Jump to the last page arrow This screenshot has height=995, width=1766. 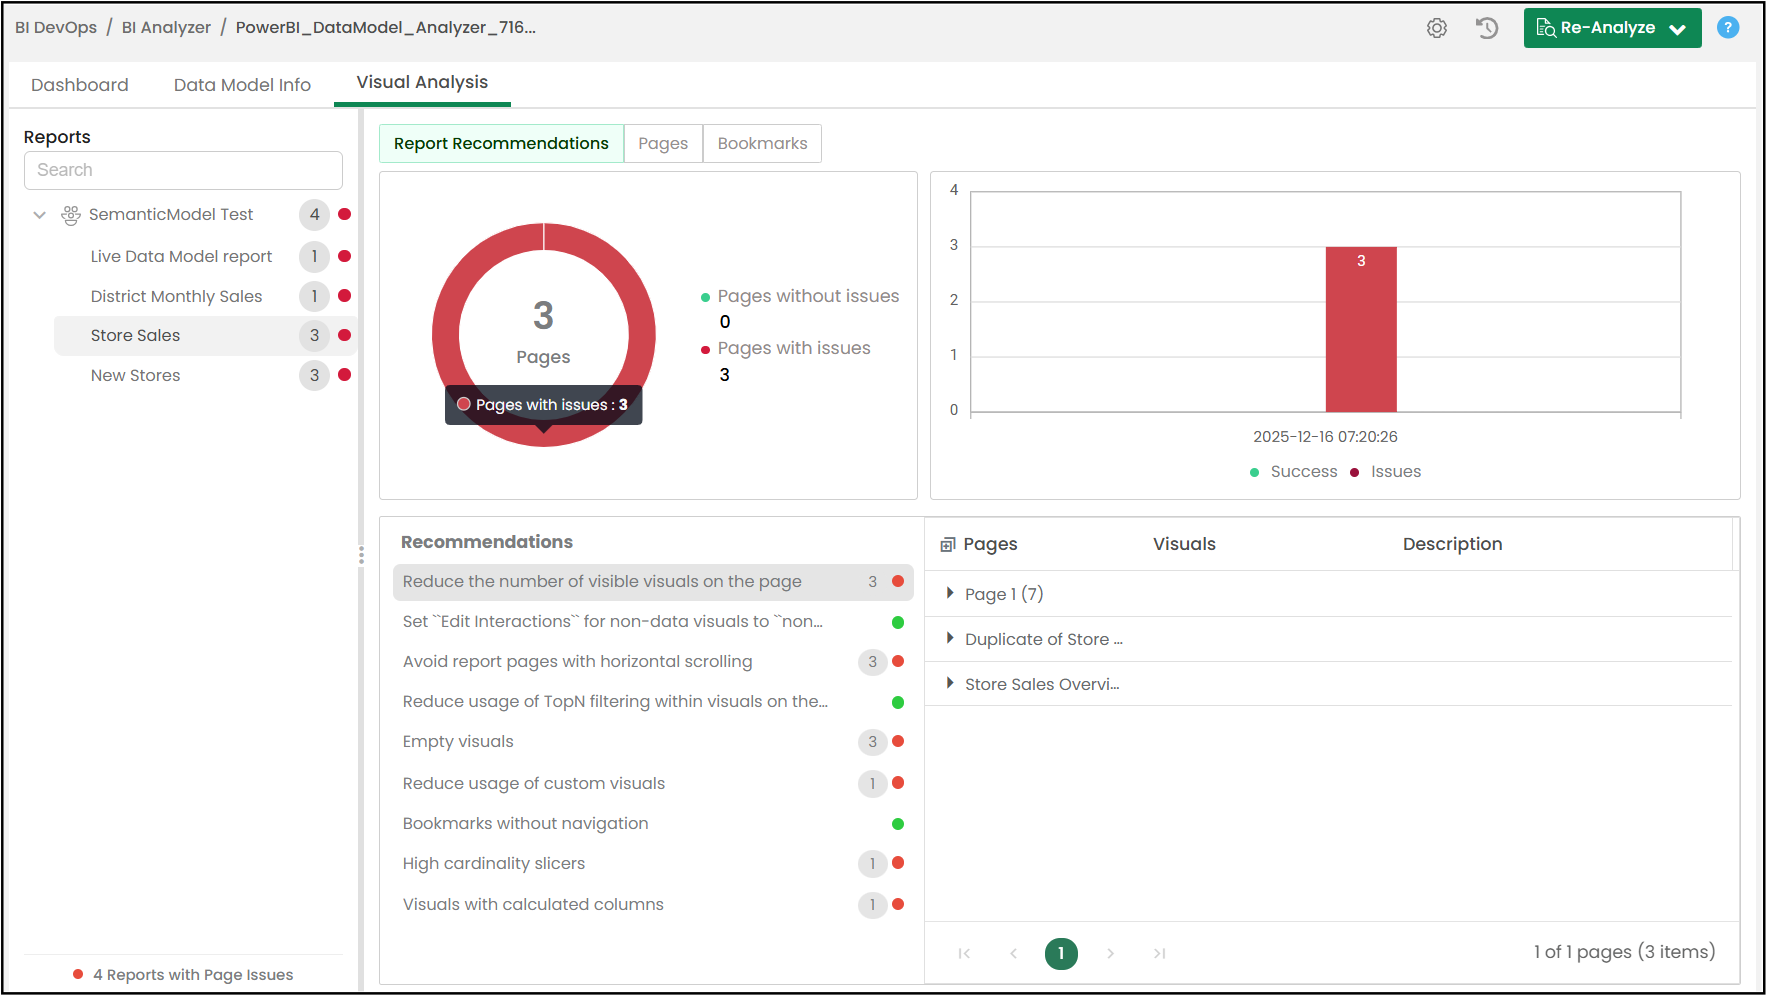pyautogui.click(x=1159, y=953)
